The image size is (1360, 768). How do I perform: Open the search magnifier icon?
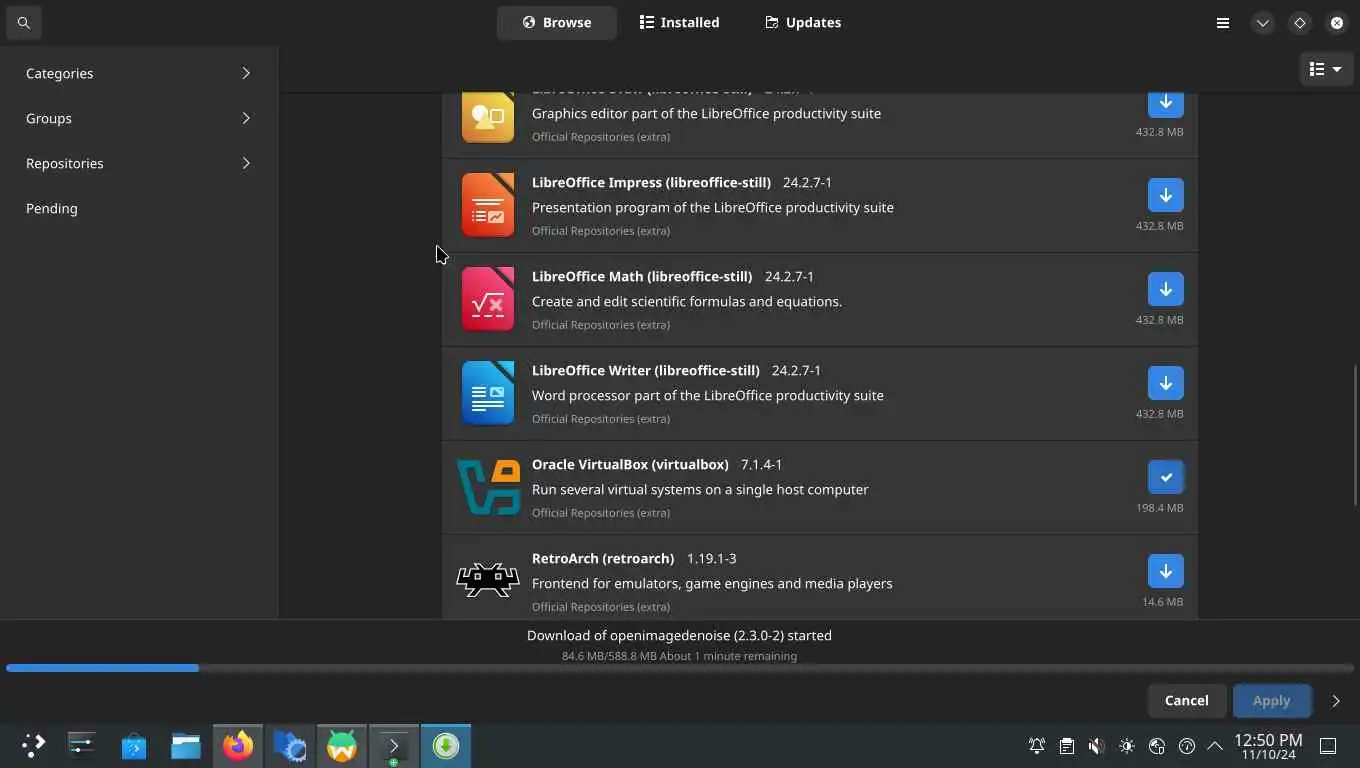24,22
